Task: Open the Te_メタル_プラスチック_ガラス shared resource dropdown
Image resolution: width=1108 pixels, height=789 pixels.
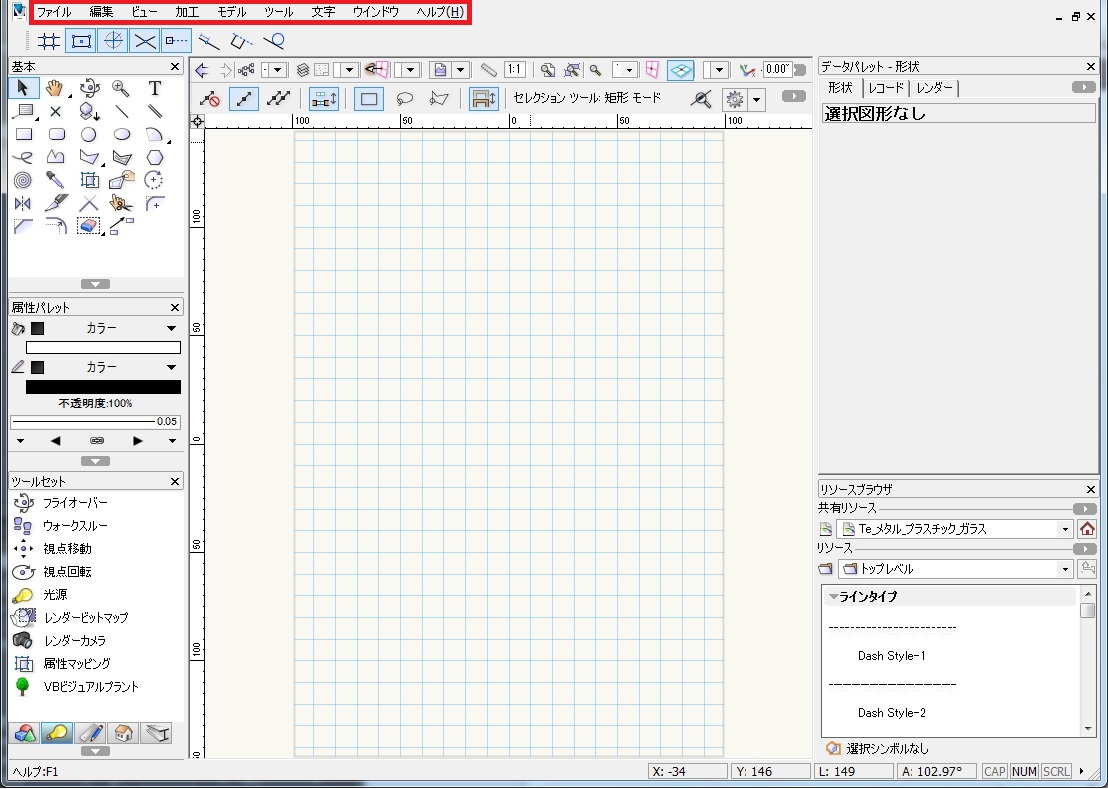Action: coord(955,529)
